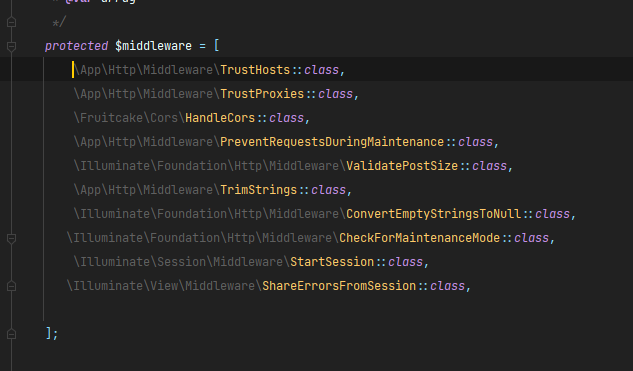Click StartSession class name
The image size is (633, 371).
332,262
